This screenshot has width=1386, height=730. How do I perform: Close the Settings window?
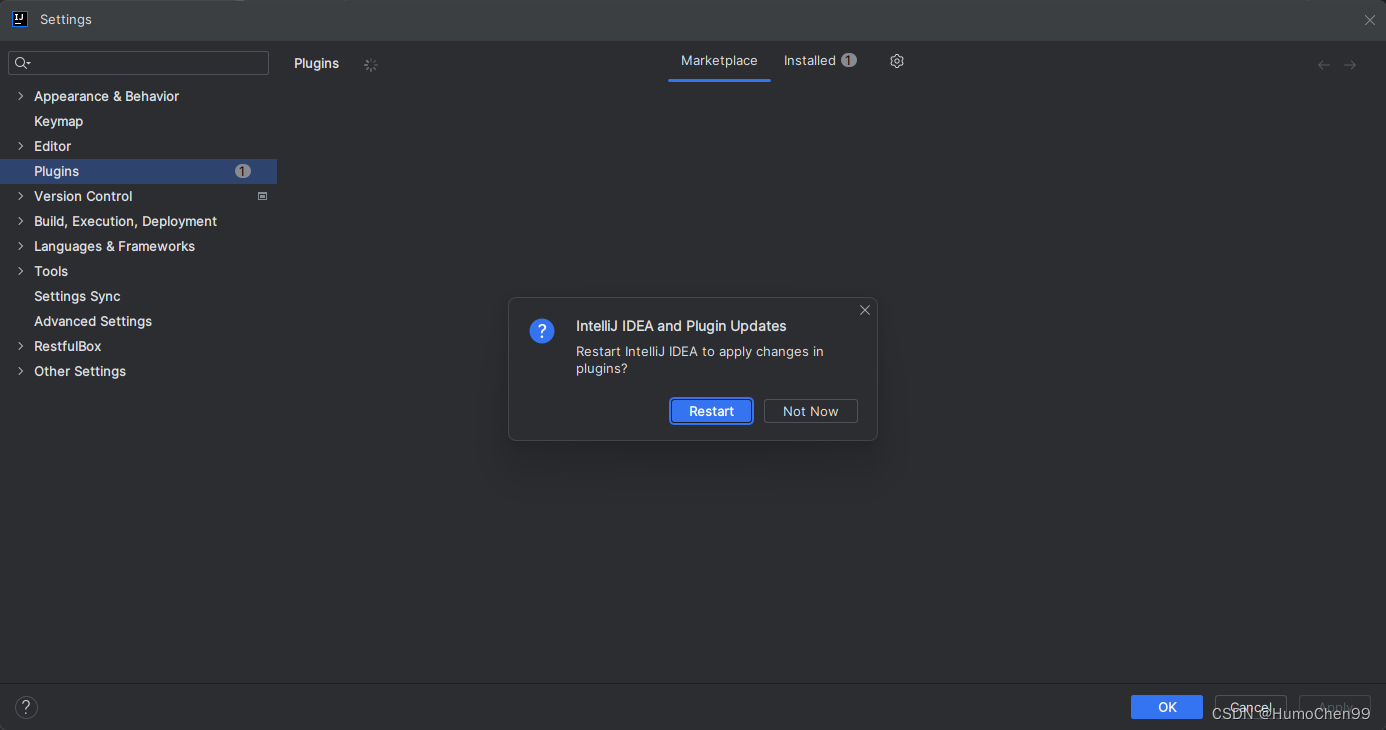[1370, 20]
